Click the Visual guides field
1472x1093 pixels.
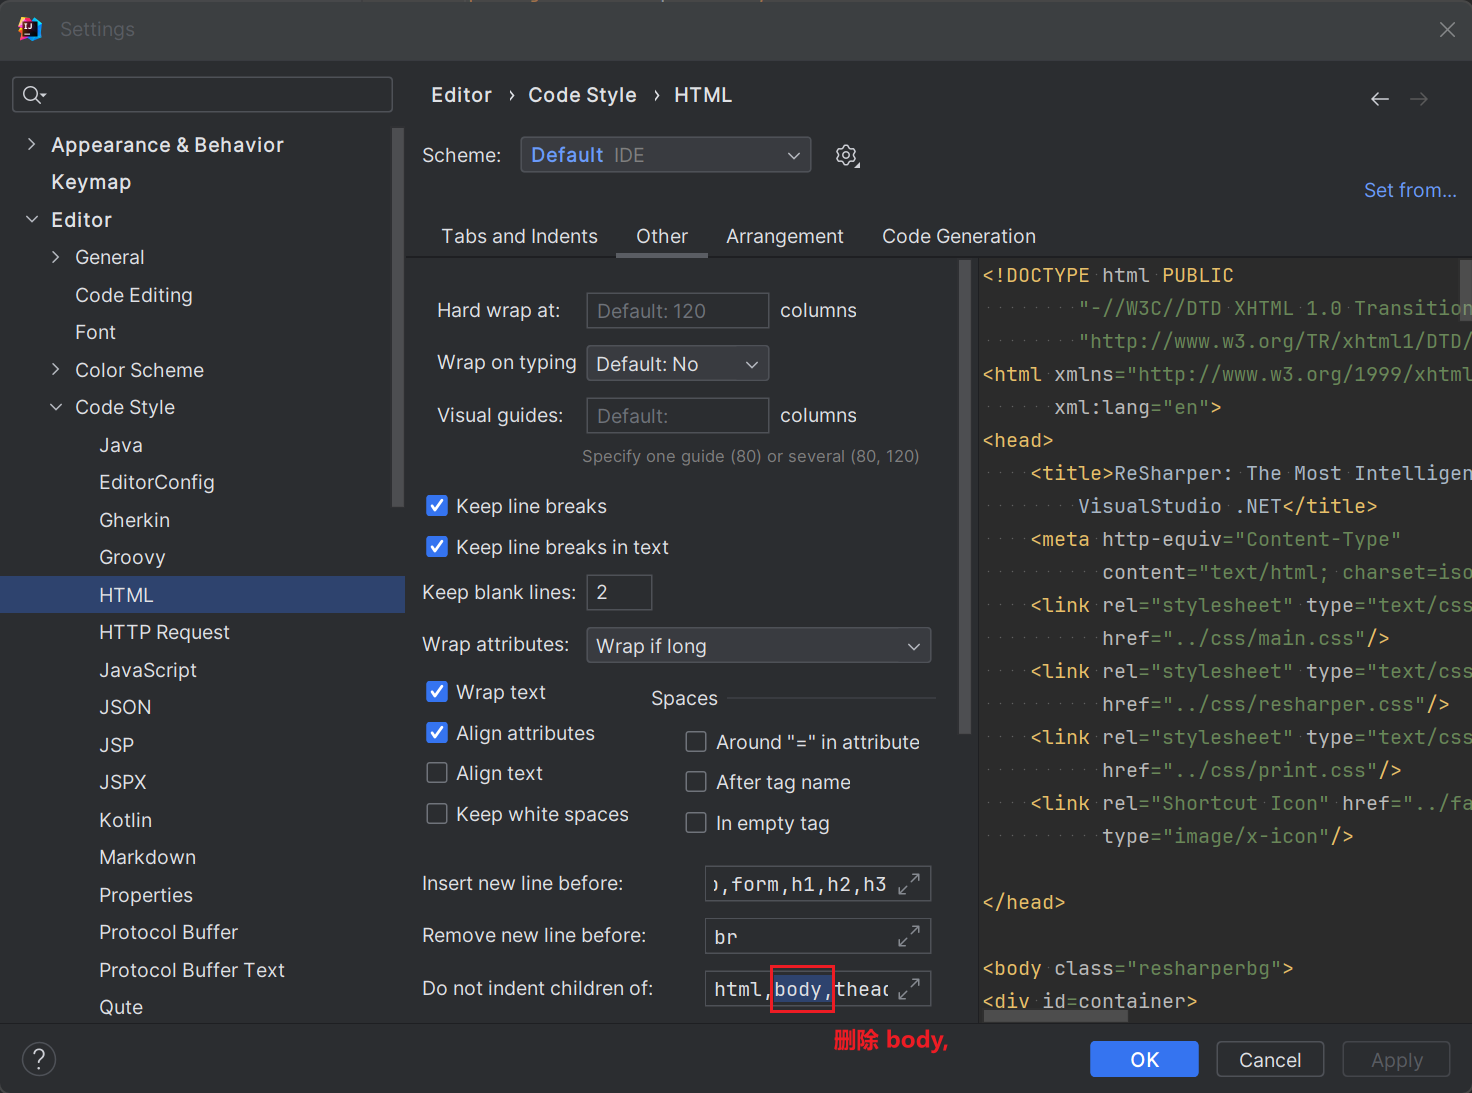677,416
